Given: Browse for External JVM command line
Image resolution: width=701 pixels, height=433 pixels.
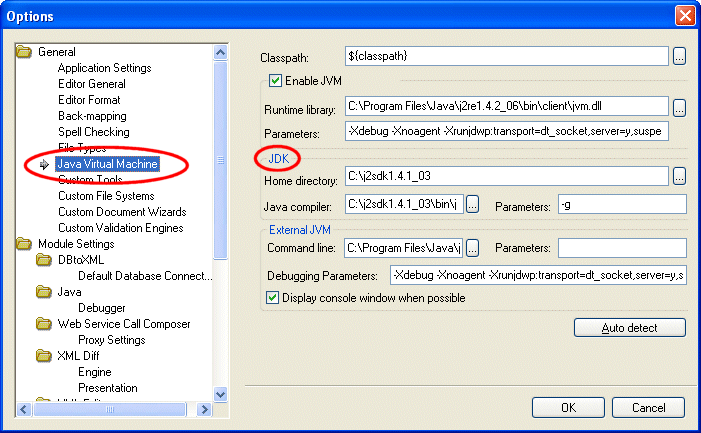Looking at the screenshot, I should [473, 247].
